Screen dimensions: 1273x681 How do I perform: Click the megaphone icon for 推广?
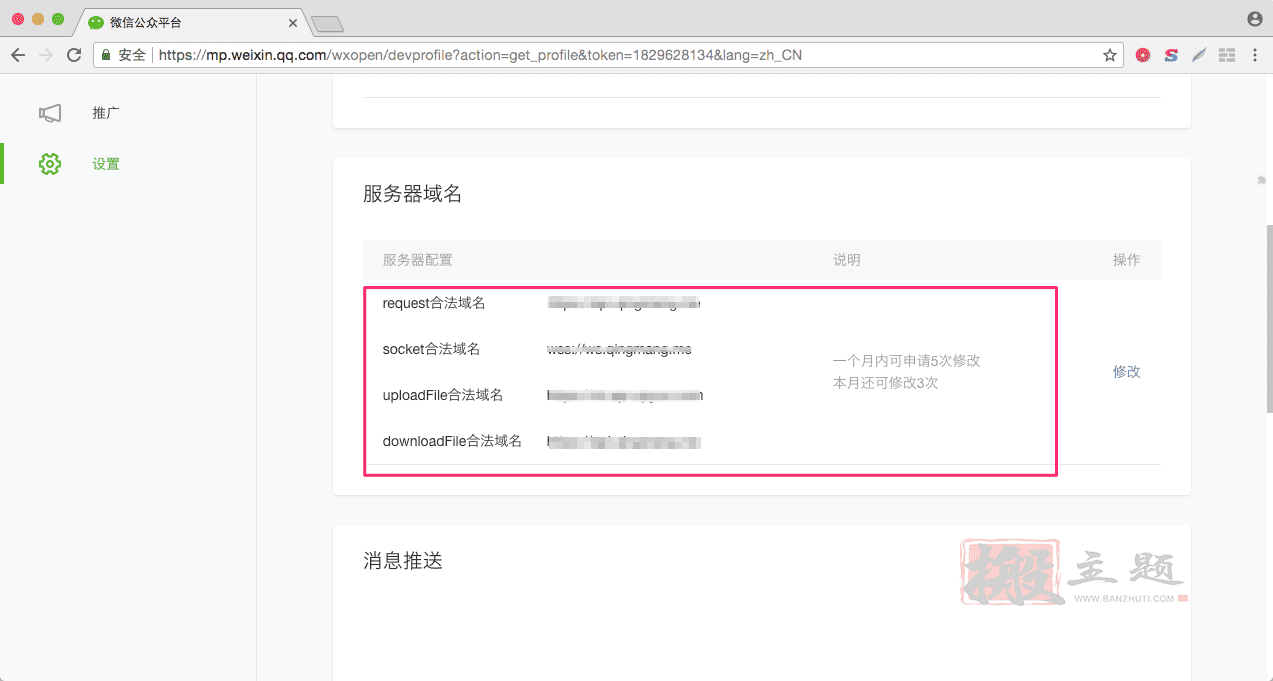click(50, 113)
